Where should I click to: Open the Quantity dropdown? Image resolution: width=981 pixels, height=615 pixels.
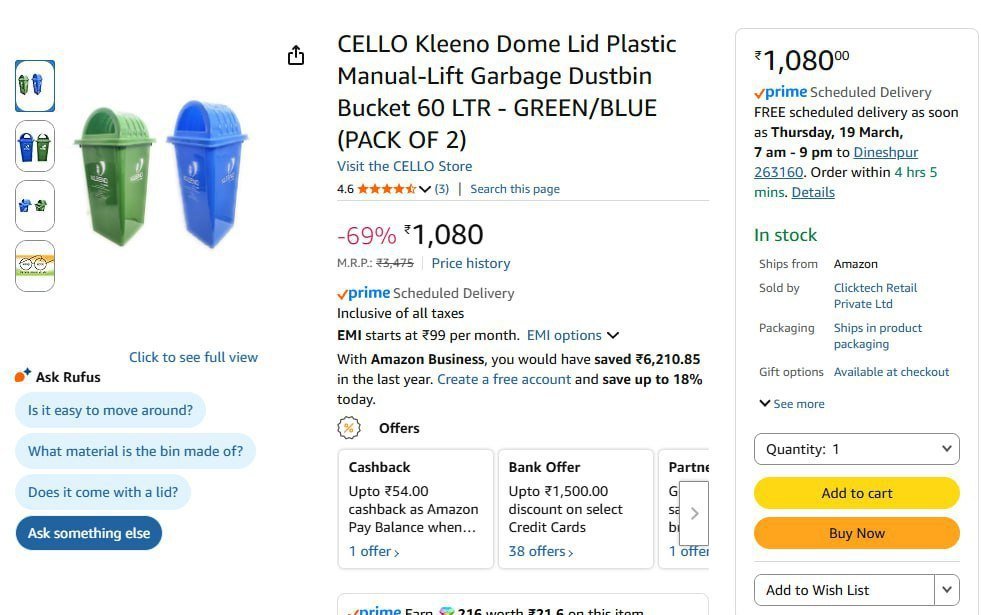pos(856,449)
